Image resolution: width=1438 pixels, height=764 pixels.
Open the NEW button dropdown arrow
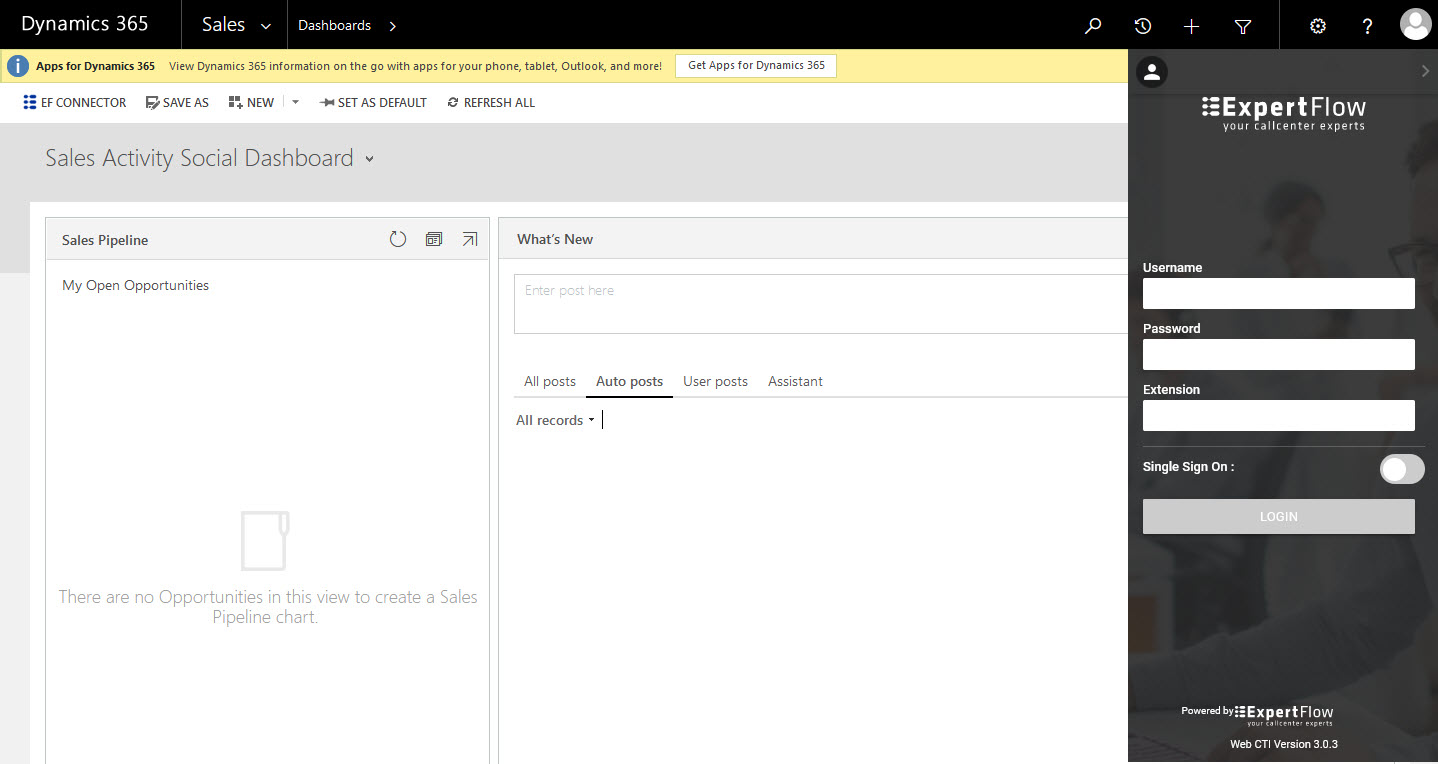[x=295, y=102]
